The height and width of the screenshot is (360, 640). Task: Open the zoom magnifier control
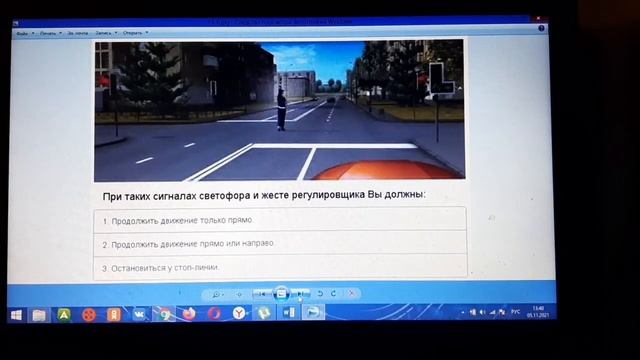click(x=217, y=294)
